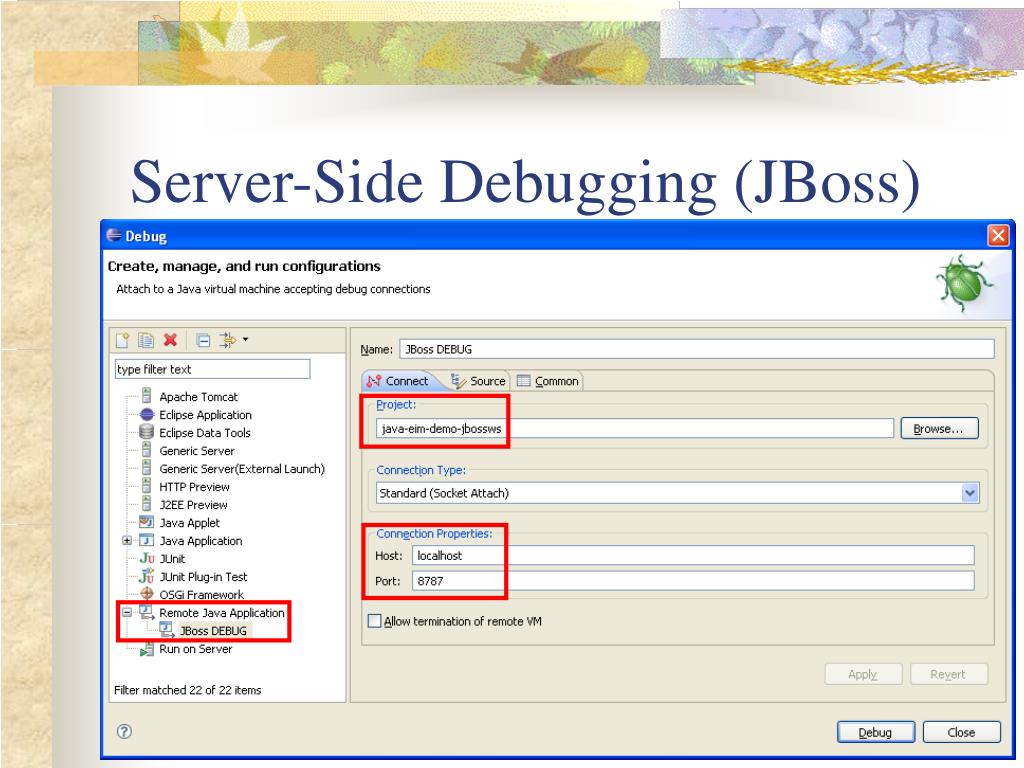
Task: Click the Eclipse Data Tools database icon
Action: click(147, 432)
